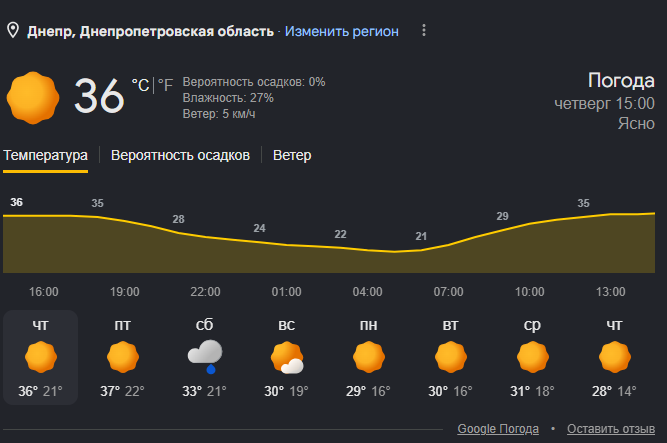This screenshot has width=667, height=443.
Task: Select Tuesday's sunny forecast icon
Action: point(451,357)
